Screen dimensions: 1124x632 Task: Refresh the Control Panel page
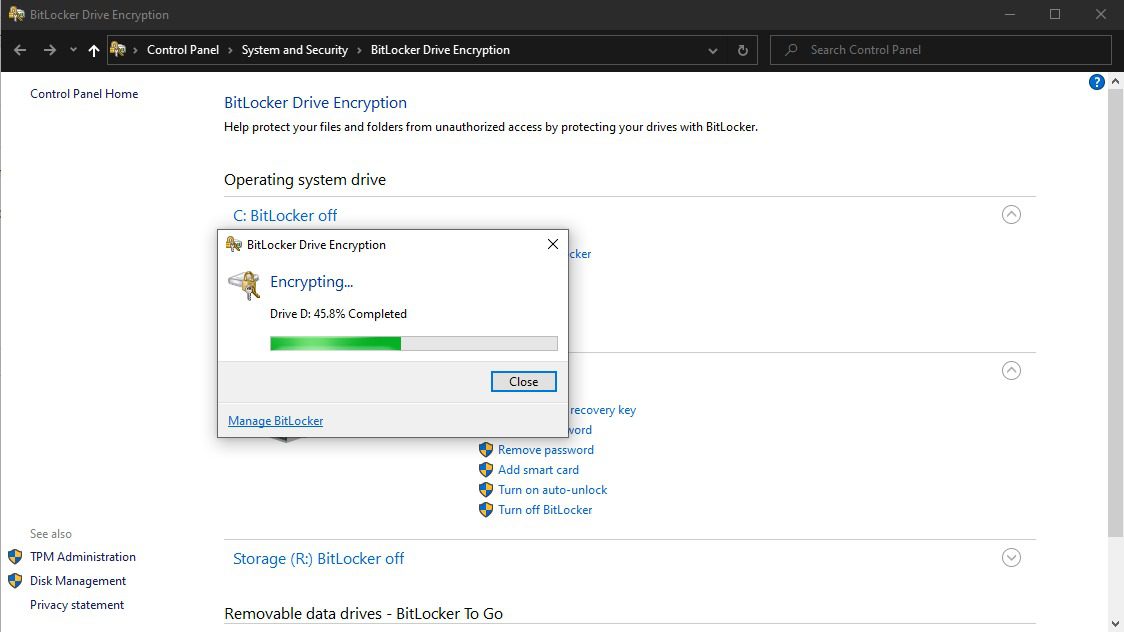pos(742,50)
